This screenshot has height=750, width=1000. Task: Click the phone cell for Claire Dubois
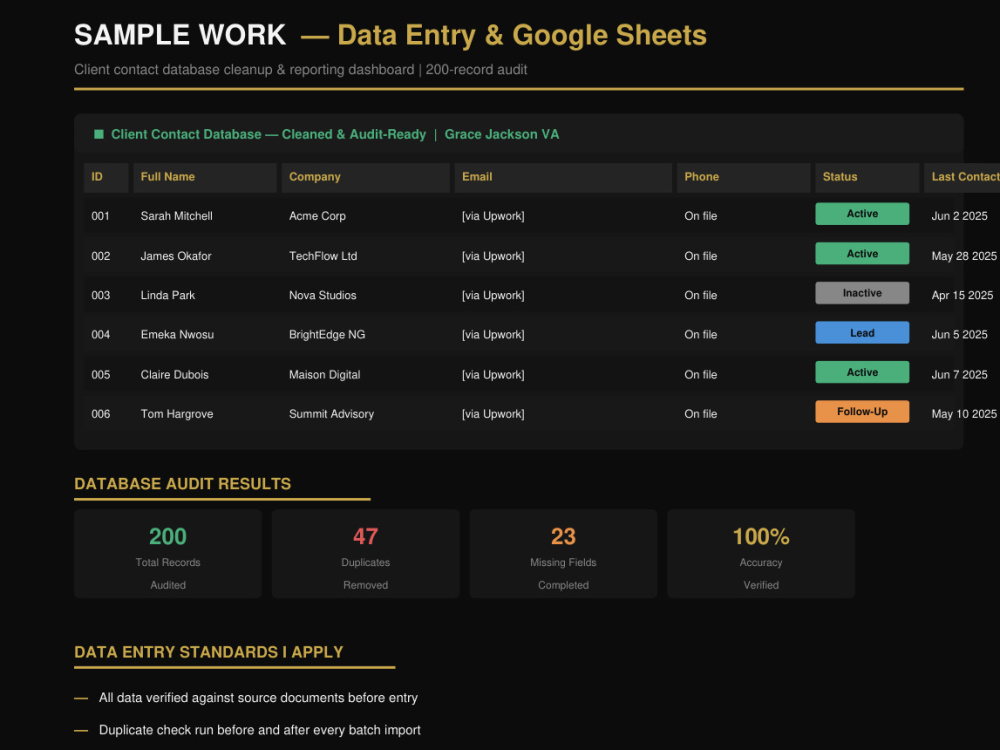tap(700, 374)
